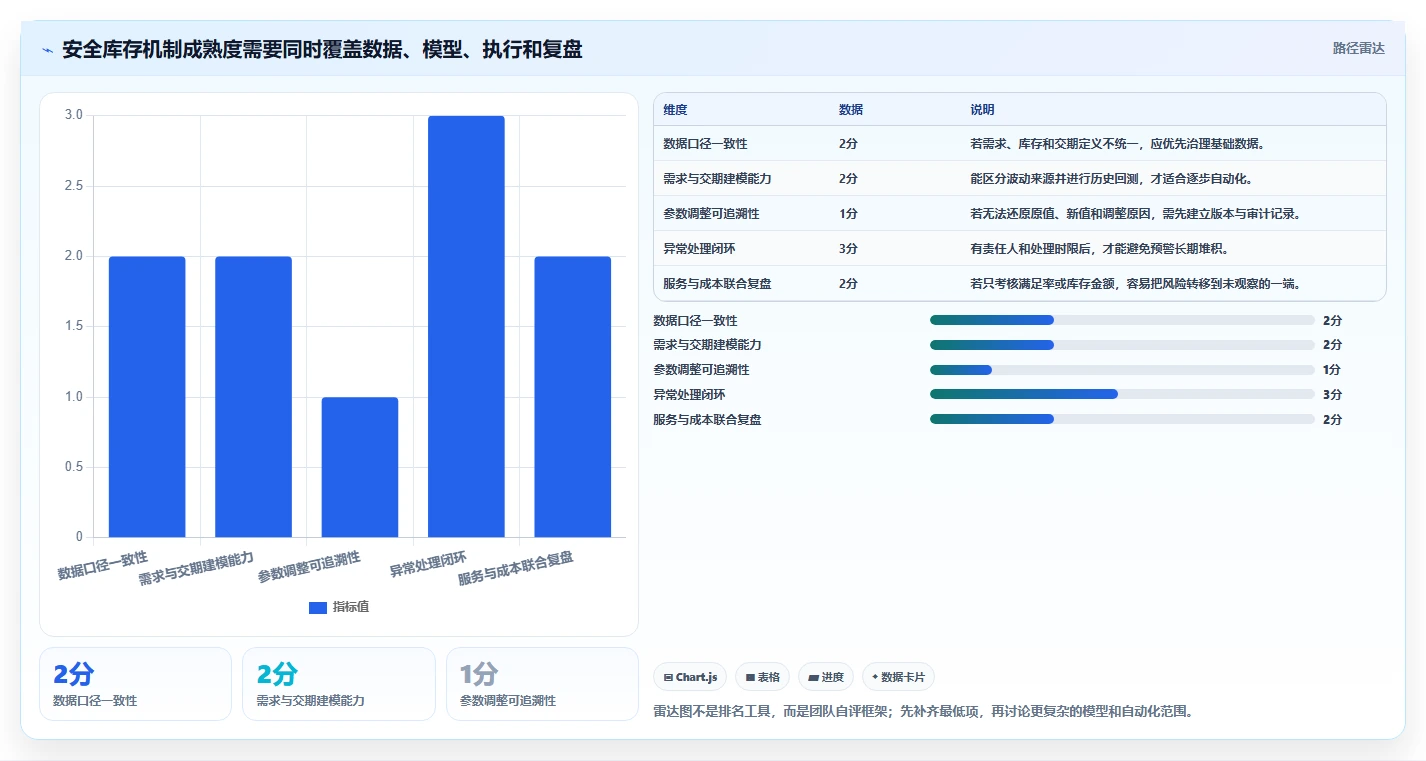Click the Chart.js chip
1426x761 pixels.
pyautogui.click(x=690, y=677)
